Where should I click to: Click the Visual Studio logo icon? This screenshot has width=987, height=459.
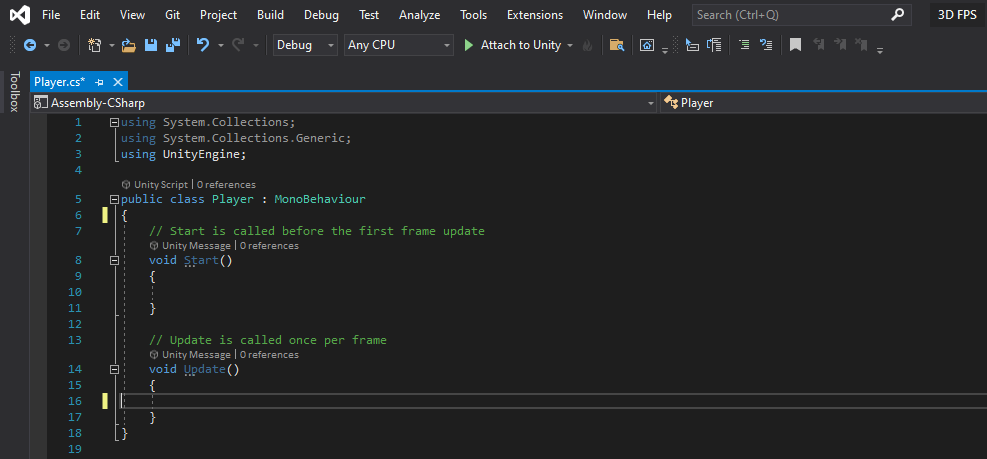coord(19,14)
